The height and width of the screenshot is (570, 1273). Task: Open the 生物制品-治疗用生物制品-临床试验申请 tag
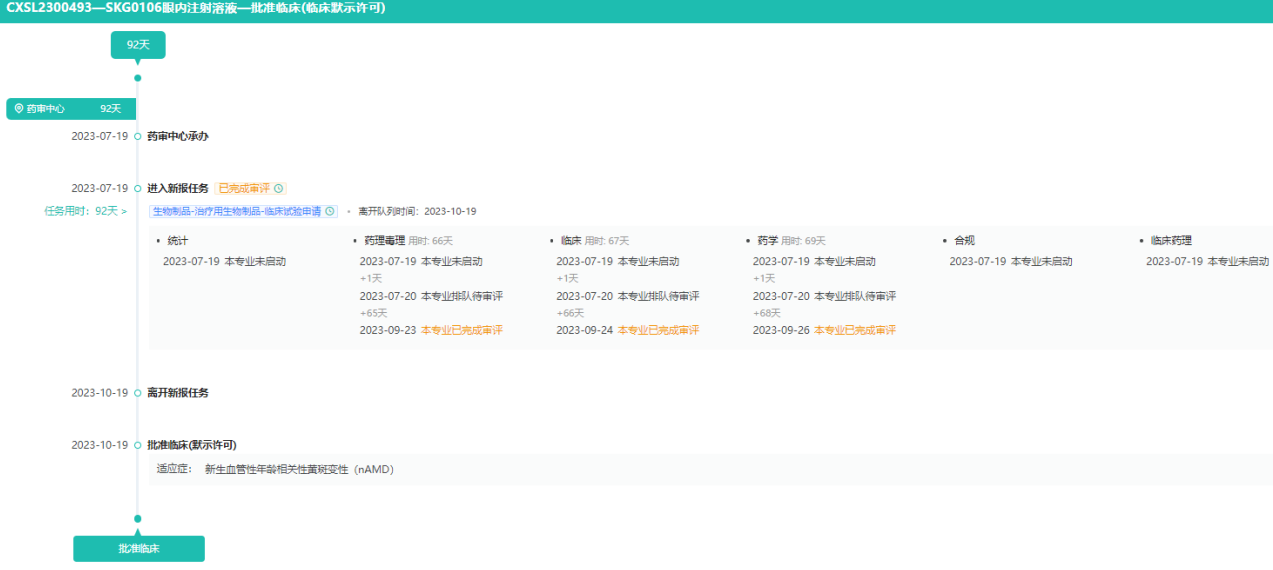point(243,211)
